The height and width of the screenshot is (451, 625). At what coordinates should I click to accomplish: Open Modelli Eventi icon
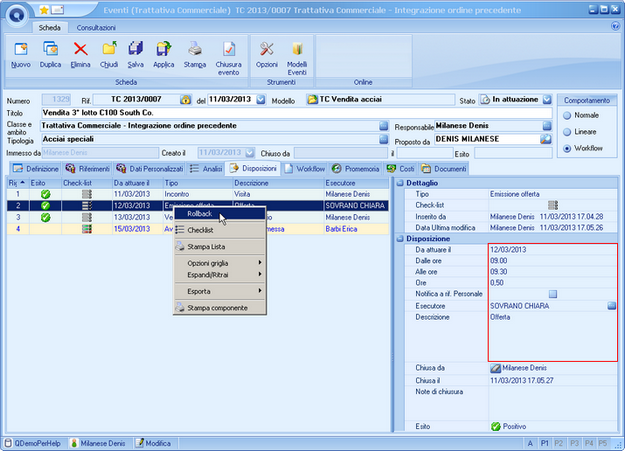tap(297, 49)
